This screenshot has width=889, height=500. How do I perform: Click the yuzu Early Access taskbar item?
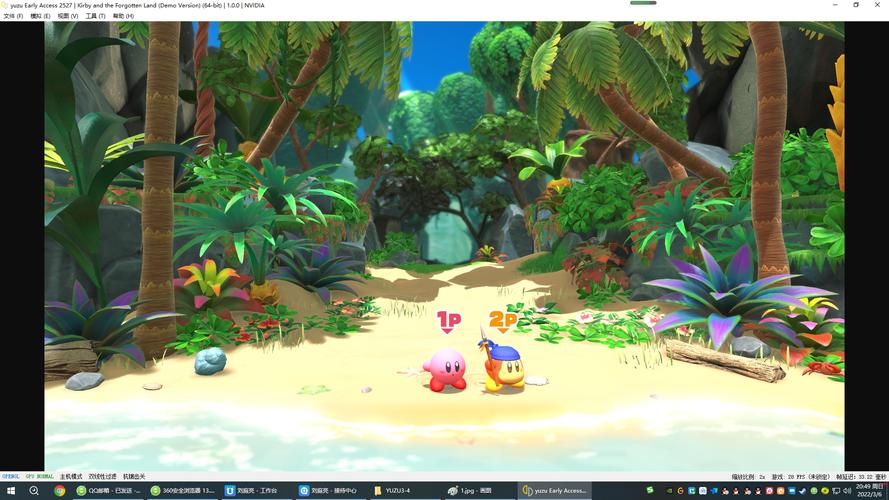[x=554, y=491]
